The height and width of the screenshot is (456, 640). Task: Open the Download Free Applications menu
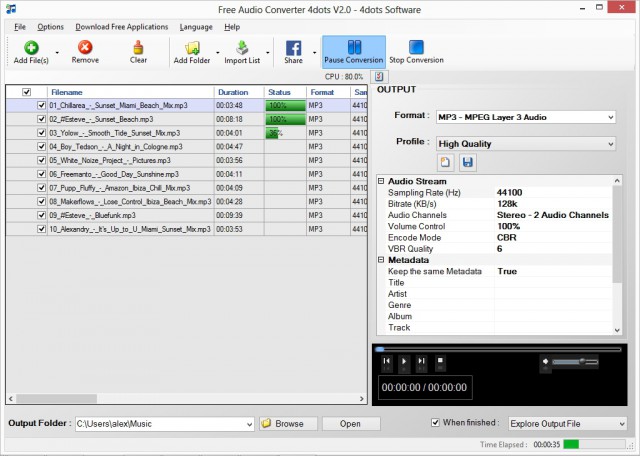tap(122, 27)
